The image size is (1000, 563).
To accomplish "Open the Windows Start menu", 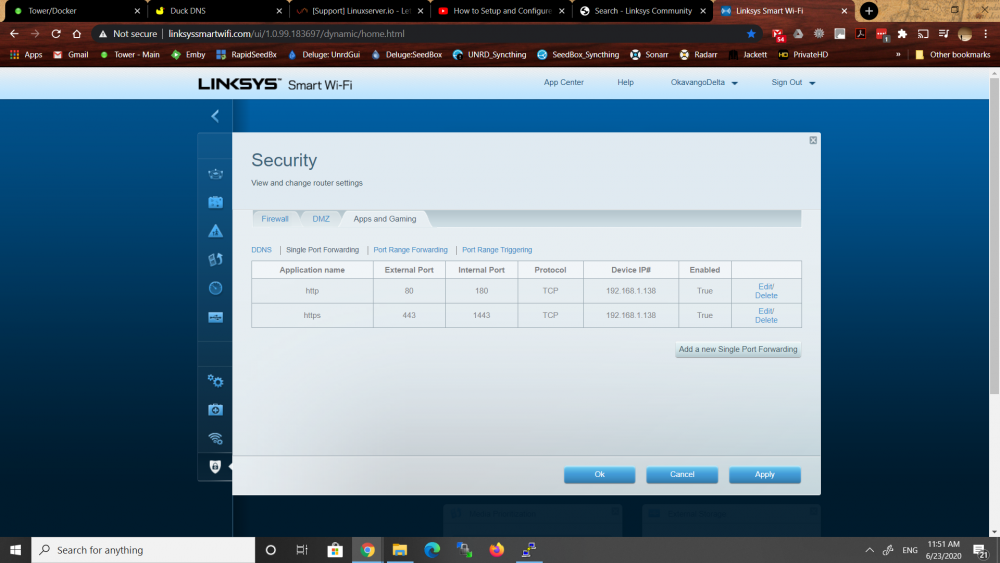I will point(15,550).
